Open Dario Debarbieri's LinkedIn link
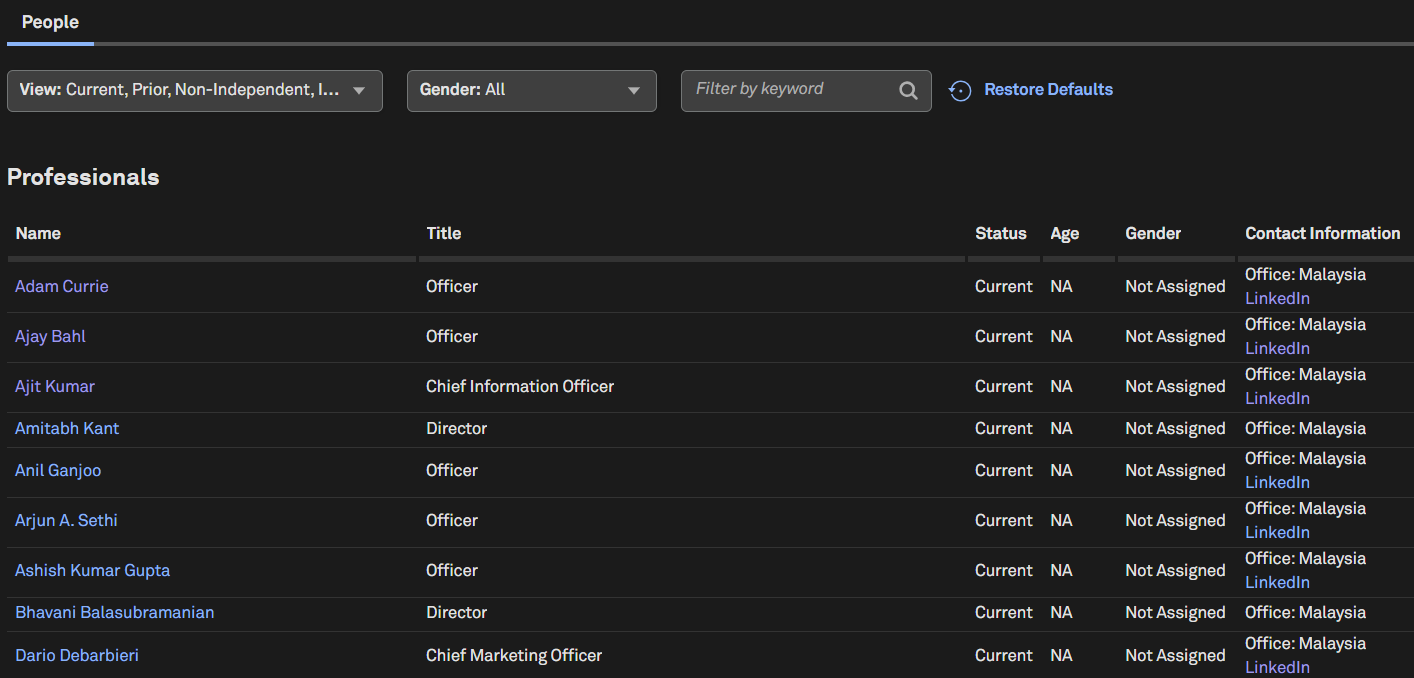Screen dimensions: 1414x678 1277,667
